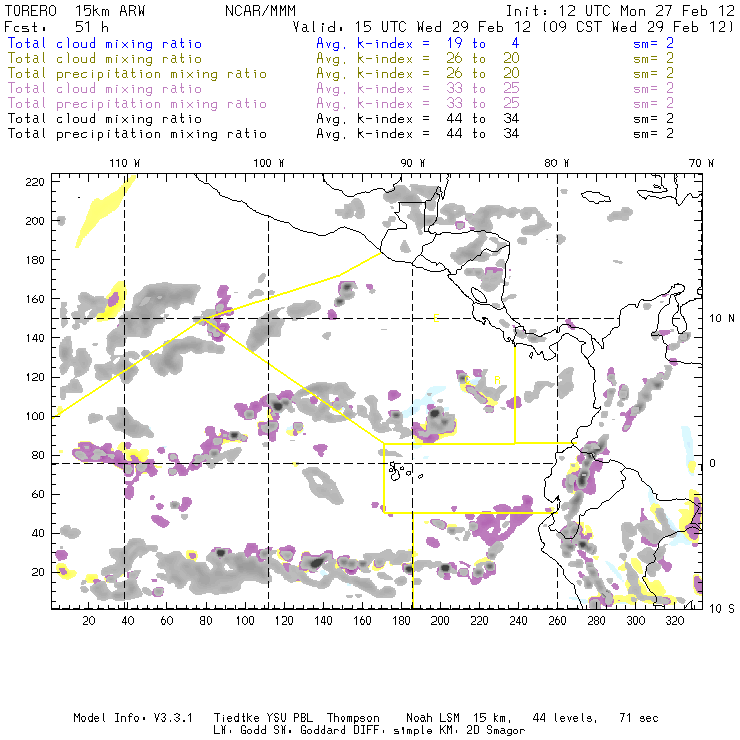Click the black "Total precipitation mixing ratio" legend label
The width and height of the screenshot is (740, 740).
137,134
